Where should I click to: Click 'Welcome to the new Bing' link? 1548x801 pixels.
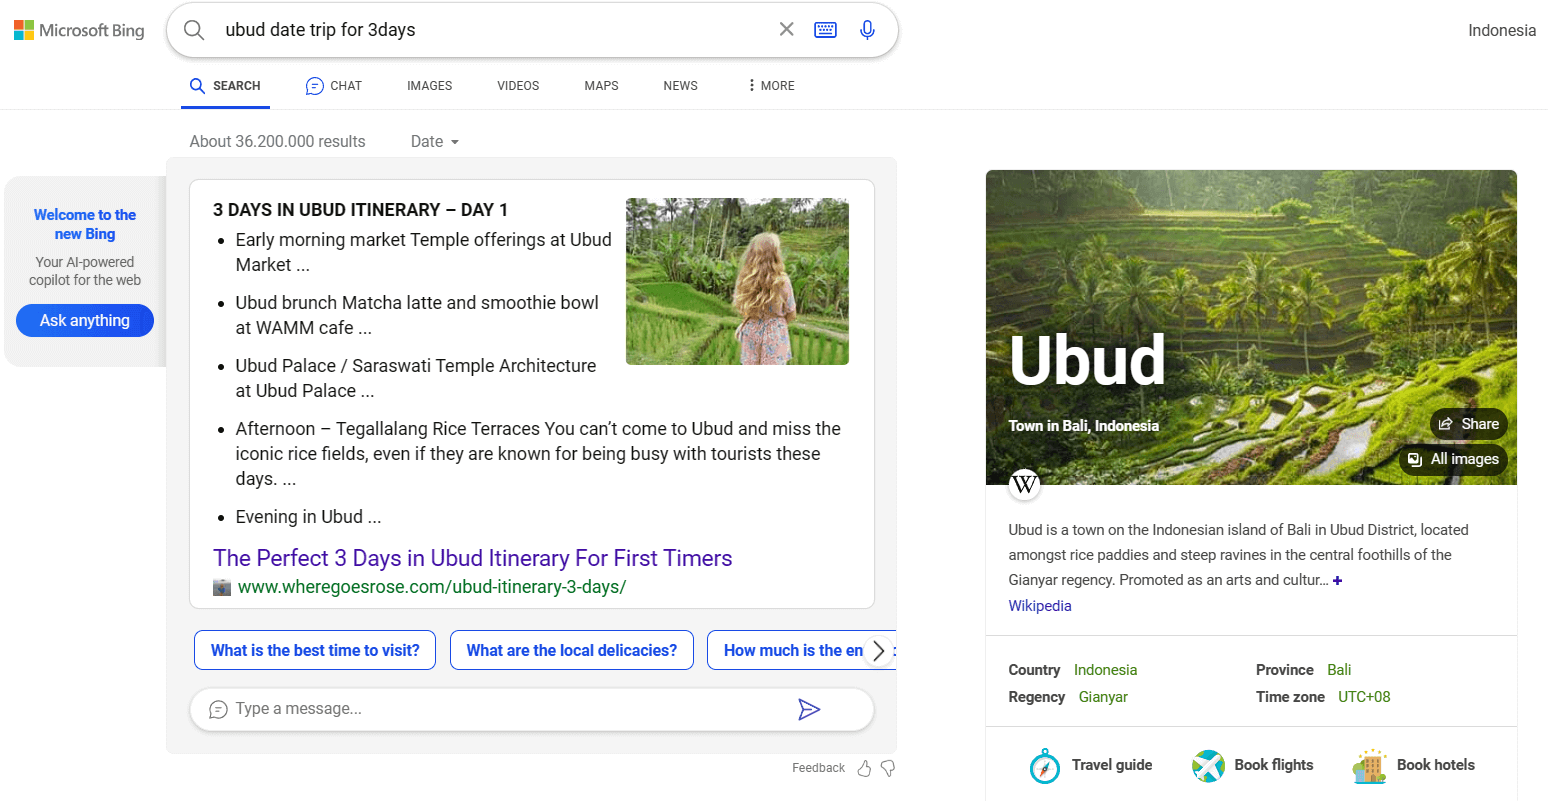(x=85, y=224)
